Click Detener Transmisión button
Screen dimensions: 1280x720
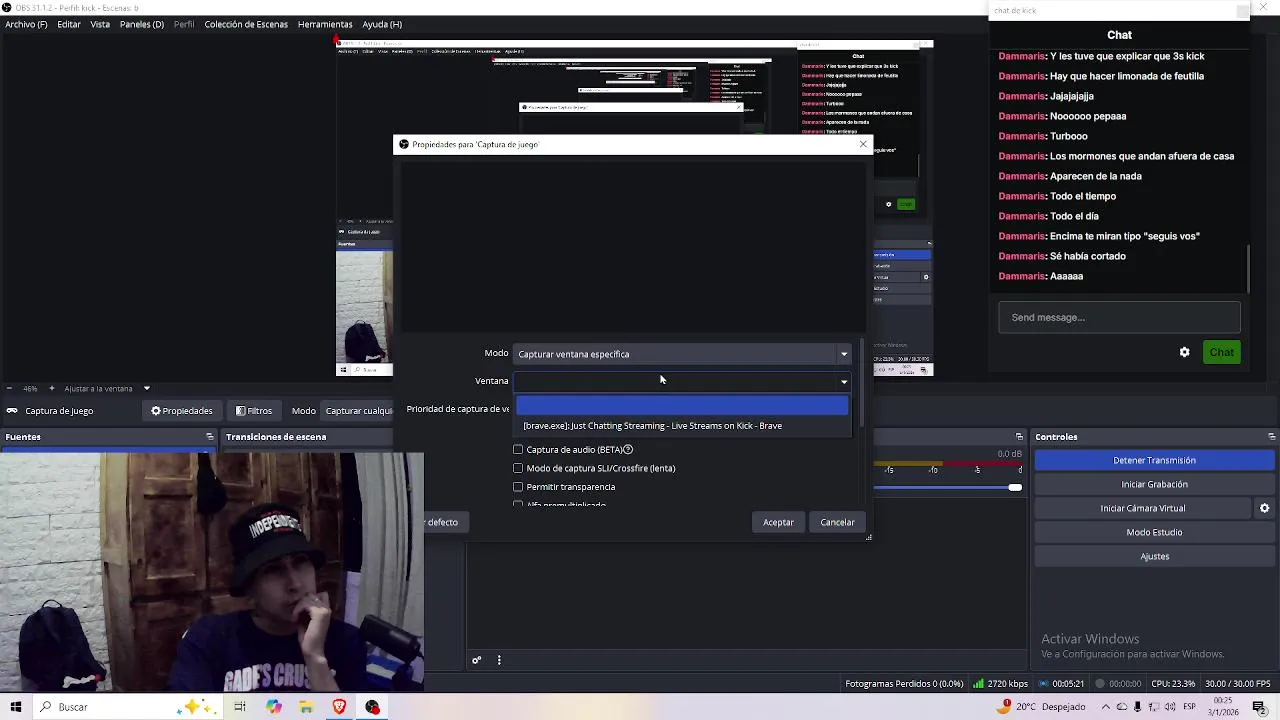(1154, 460)
